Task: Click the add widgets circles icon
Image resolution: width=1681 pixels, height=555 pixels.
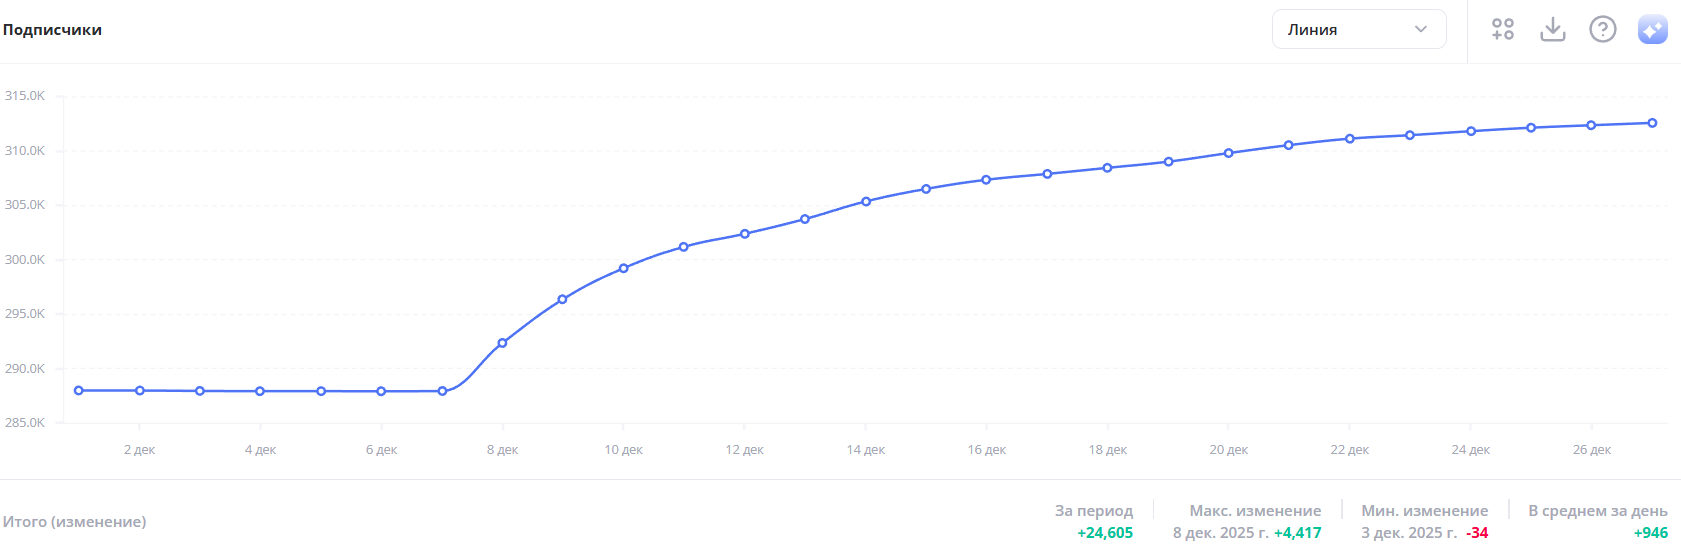Action: pos(1502,29)
